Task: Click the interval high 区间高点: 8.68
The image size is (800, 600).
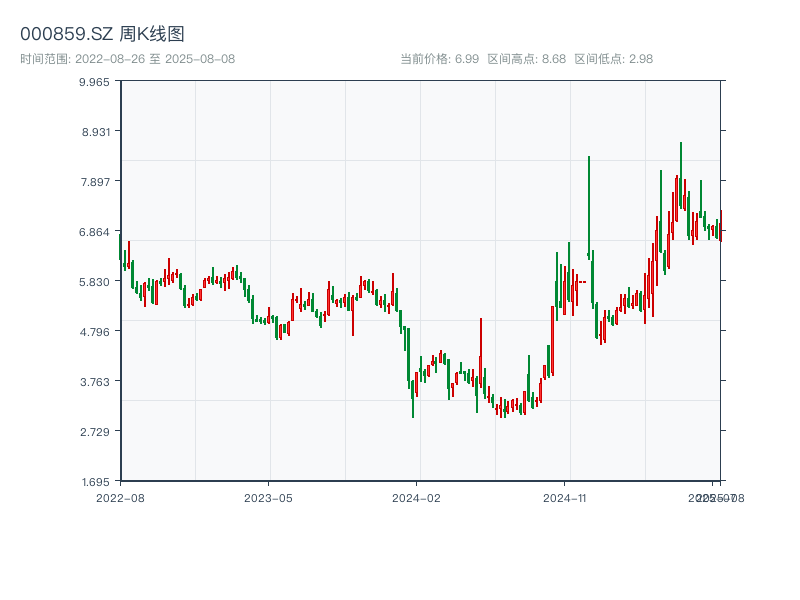Action: coord(527,59)
